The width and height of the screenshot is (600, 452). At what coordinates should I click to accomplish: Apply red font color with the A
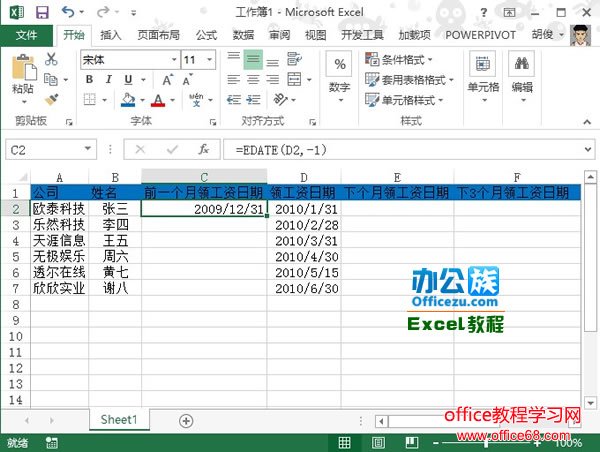pos(158,100)
